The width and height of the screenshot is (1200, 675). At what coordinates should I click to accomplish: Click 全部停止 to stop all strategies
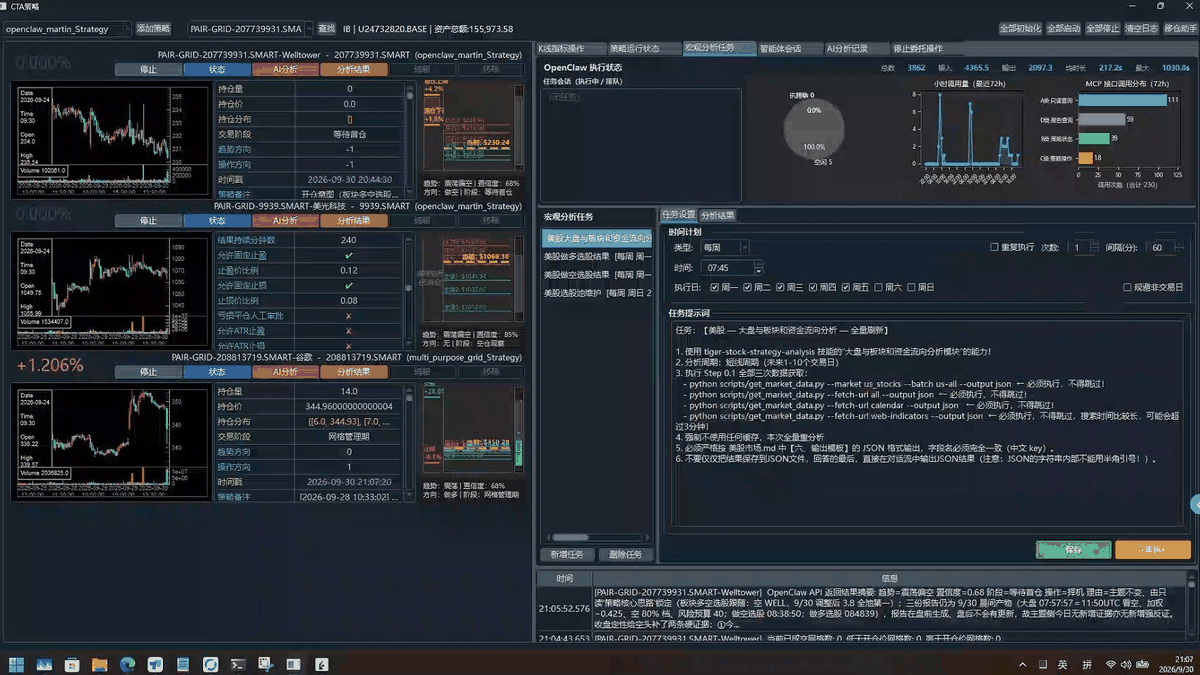tap(1102, 29)
